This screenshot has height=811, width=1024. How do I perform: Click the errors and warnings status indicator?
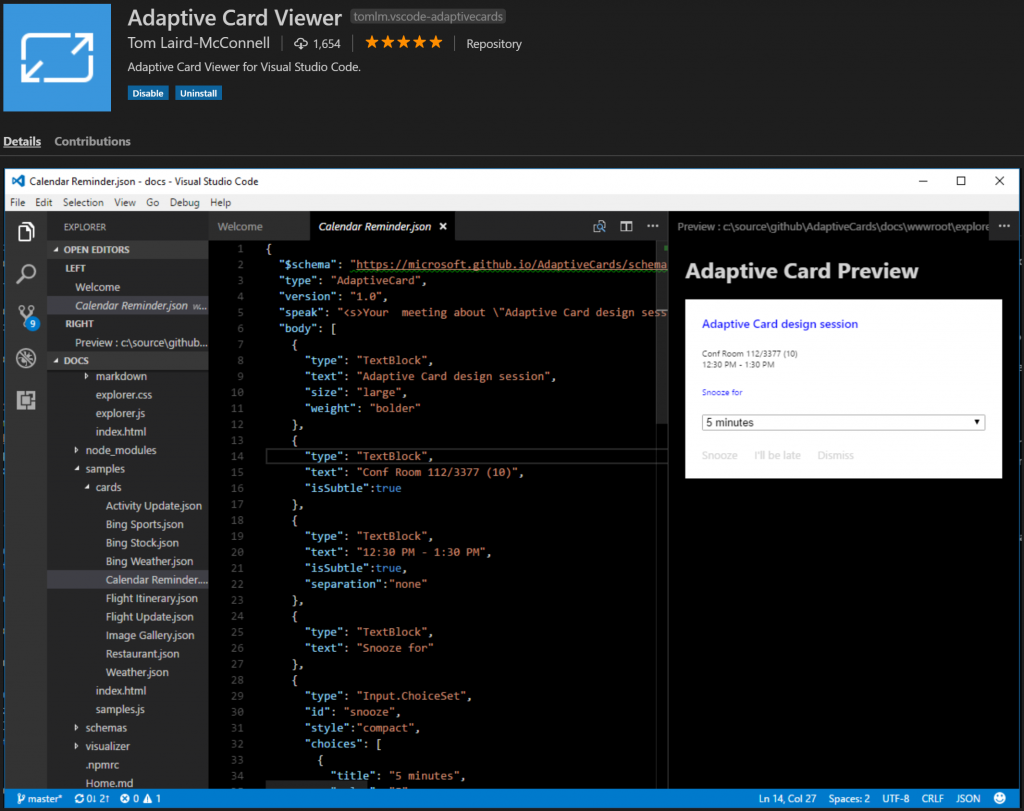pos(140,799)
